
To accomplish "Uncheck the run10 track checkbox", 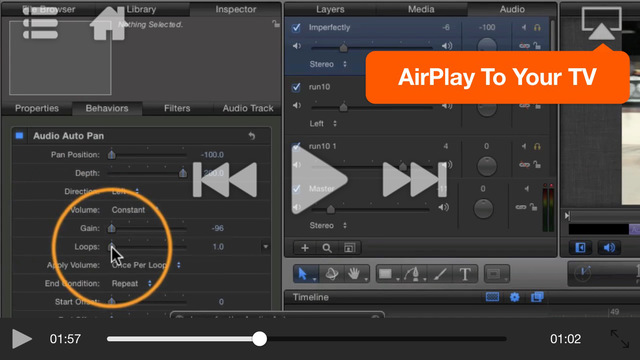I will (296, 87).
